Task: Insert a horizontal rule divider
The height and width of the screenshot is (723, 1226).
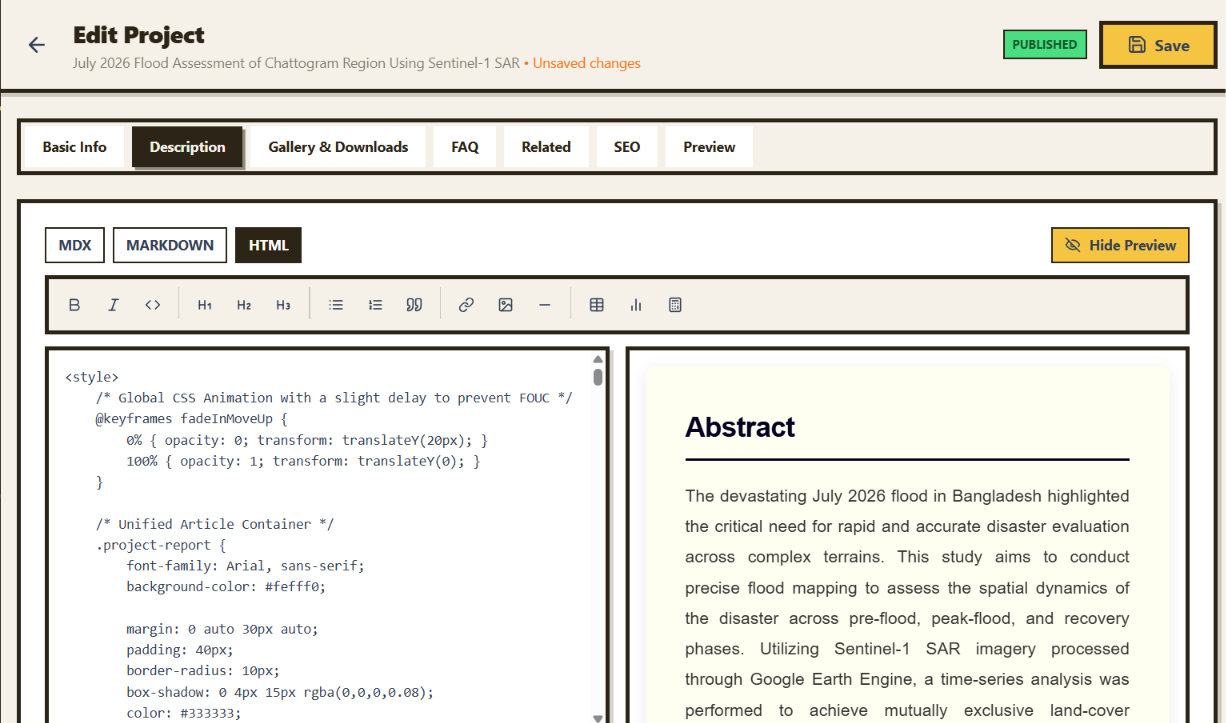Action: tap(544, 305)
